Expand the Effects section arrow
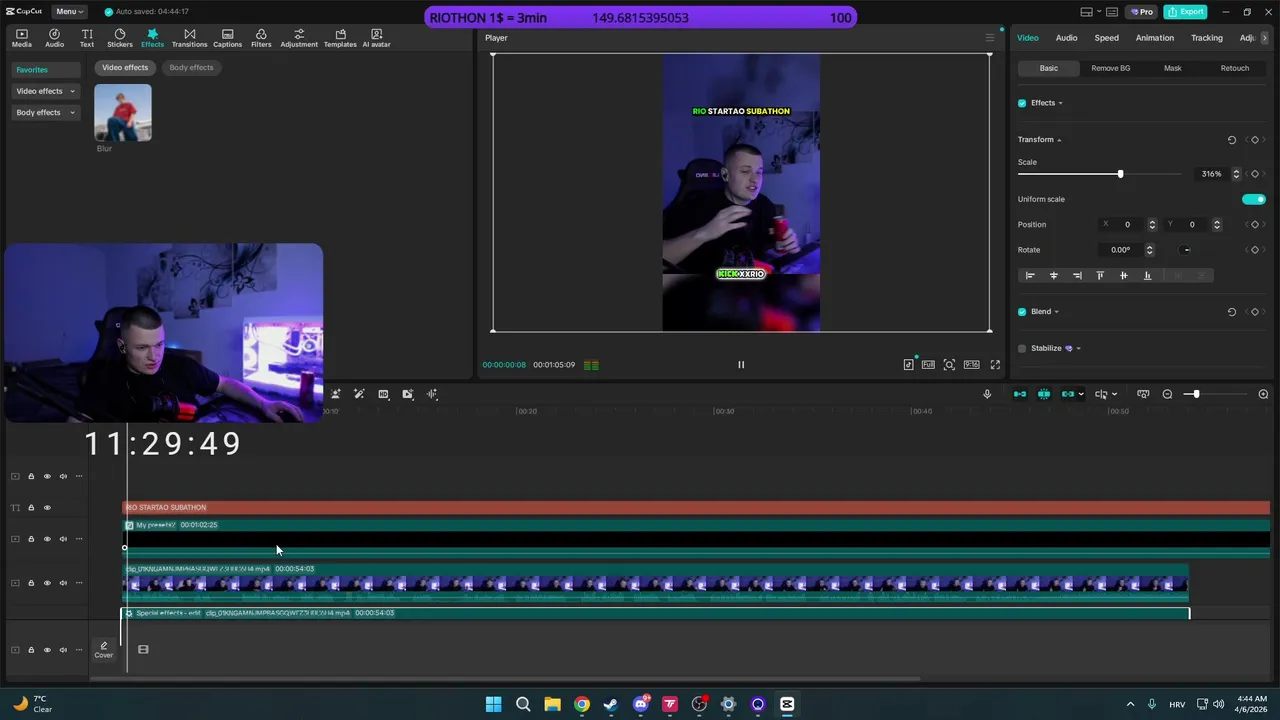Viewport: 1280px width, 720px height. (1060, 103)
